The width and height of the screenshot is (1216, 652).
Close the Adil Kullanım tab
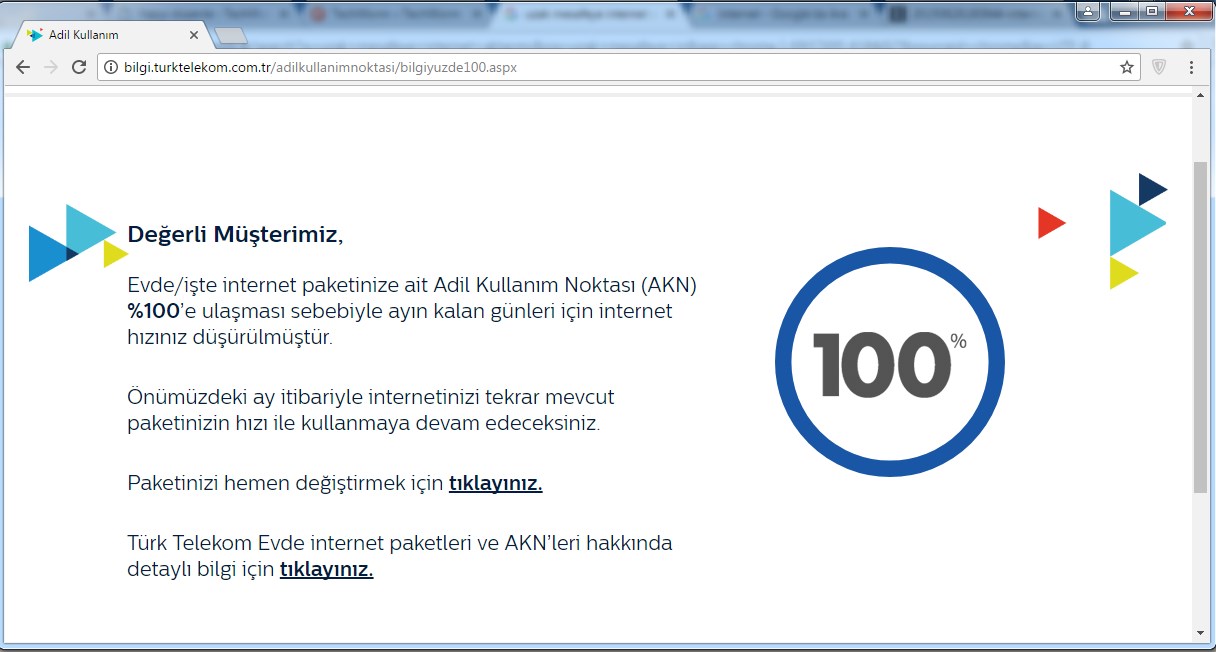click(193, 35)
